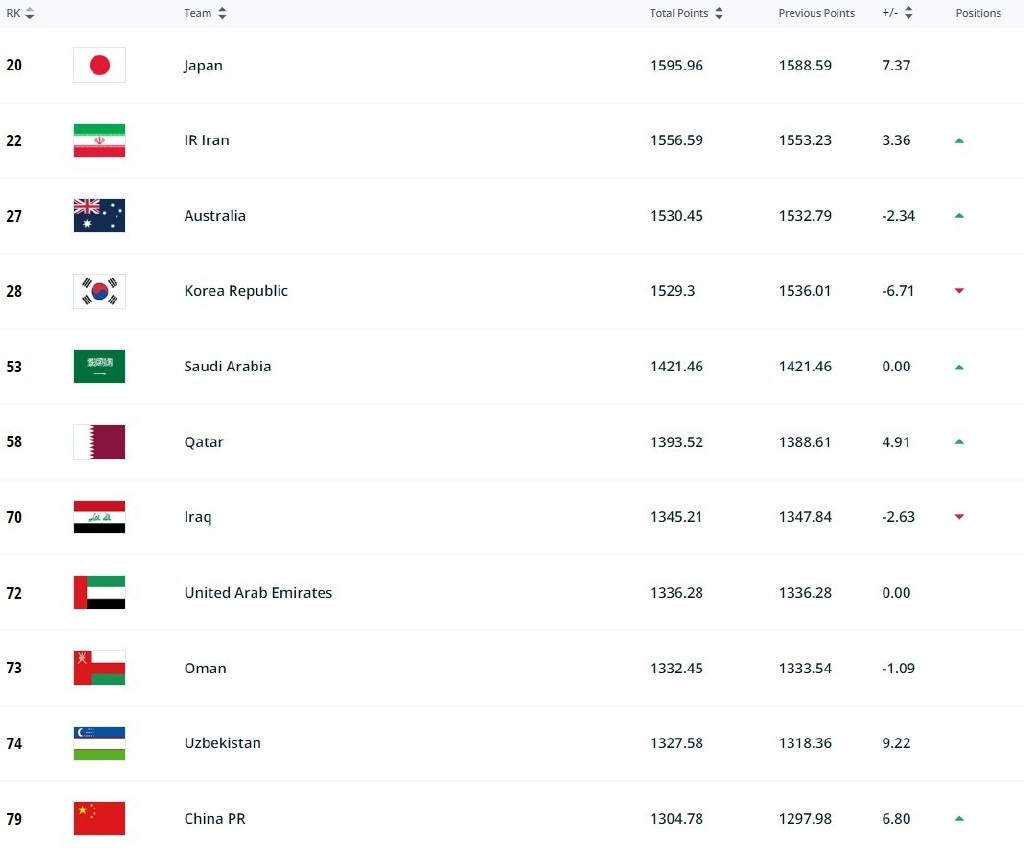Click the red down arrow next to Korea Republic
The width and height of the screenshot is (1024, 855).
click(x=959, y=291)
